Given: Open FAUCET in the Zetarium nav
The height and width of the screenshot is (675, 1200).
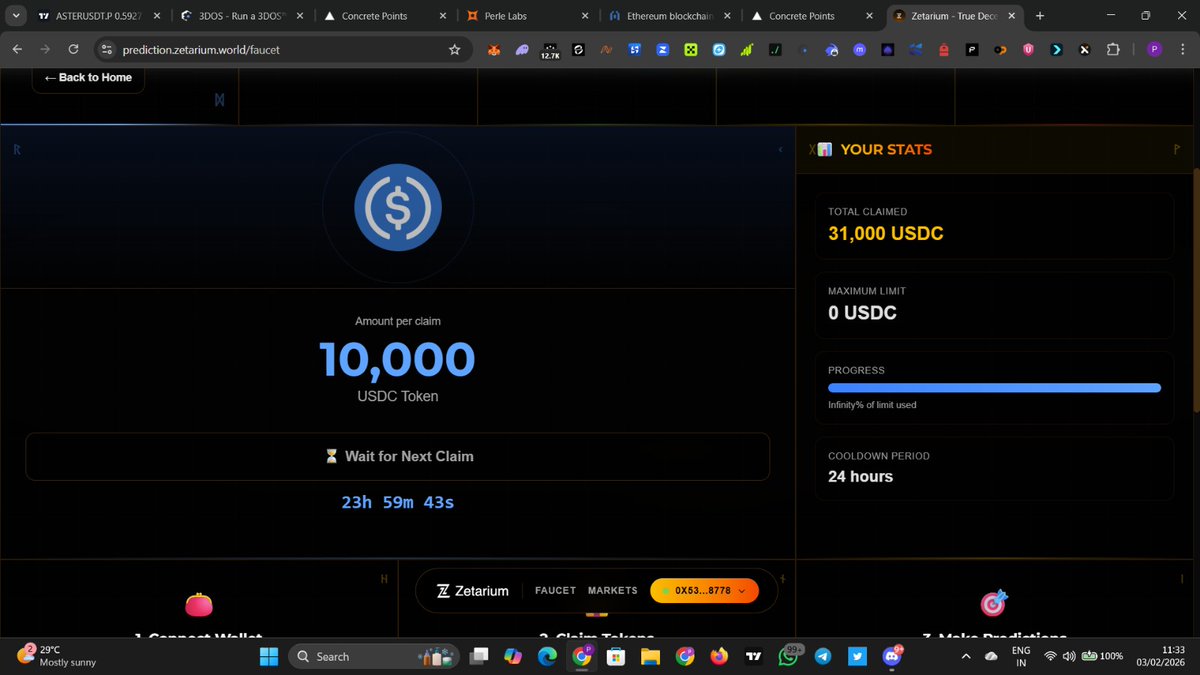Looking at the screenshot, I should coord(555,590).
